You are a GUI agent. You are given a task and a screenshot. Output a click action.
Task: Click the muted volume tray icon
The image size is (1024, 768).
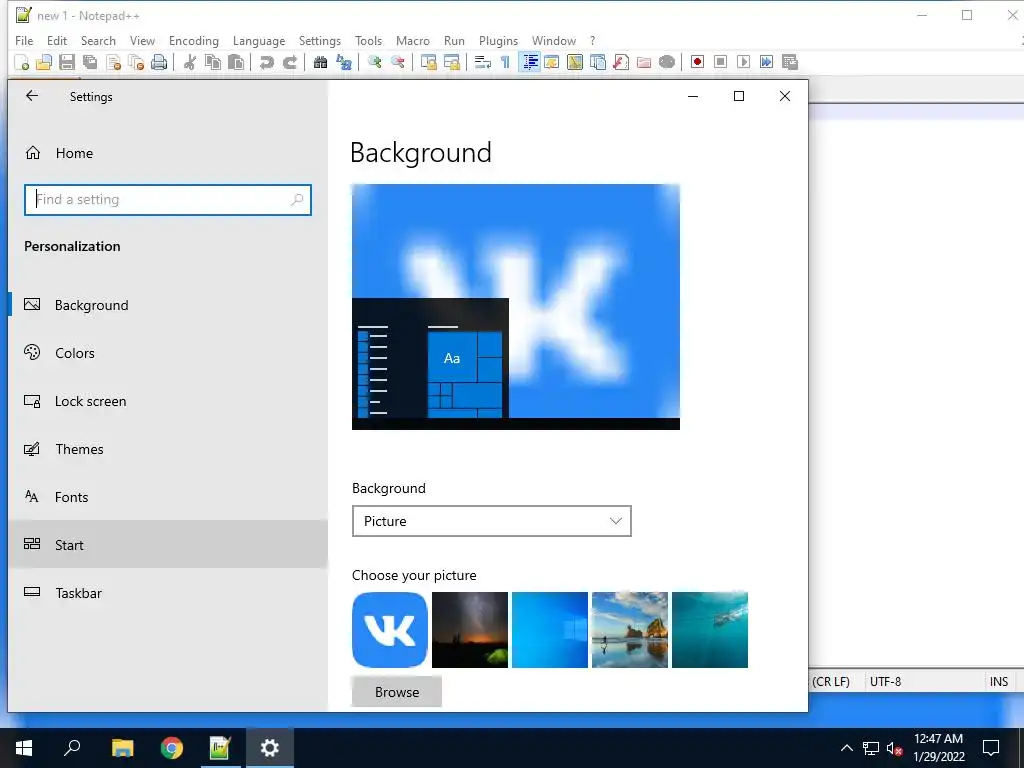894,748
